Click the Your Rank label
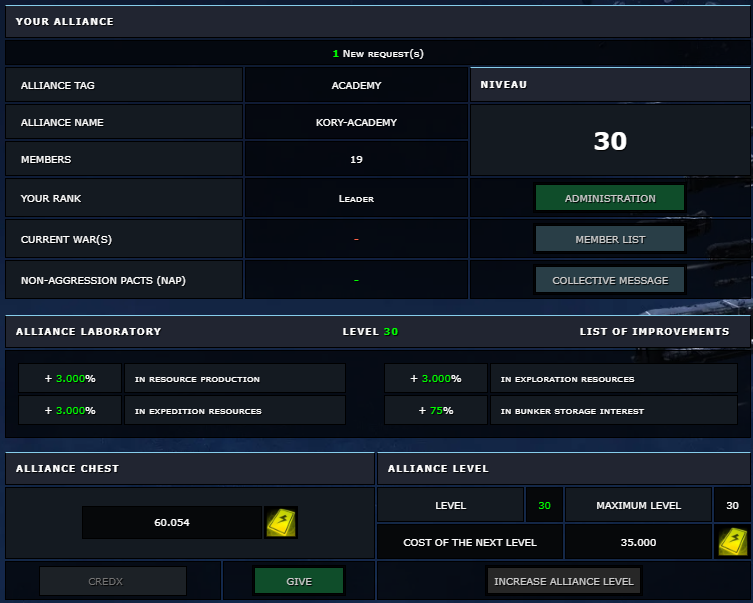This screenshot has width=753, height=603. [50, 198]
